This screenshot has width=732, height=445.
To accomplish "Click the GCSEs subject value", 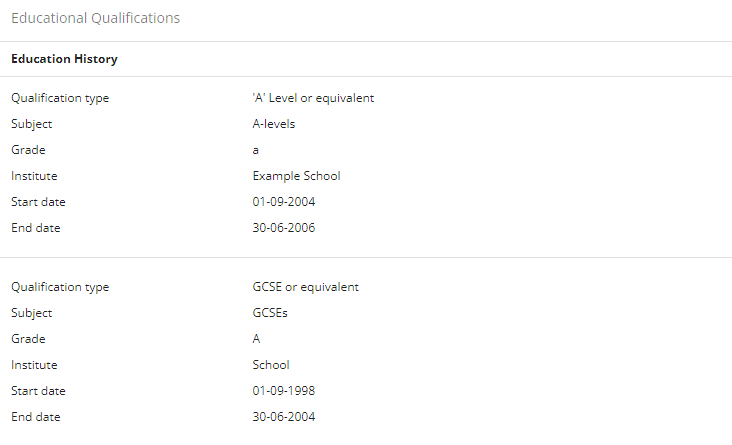I will click(x=270, y=313).
